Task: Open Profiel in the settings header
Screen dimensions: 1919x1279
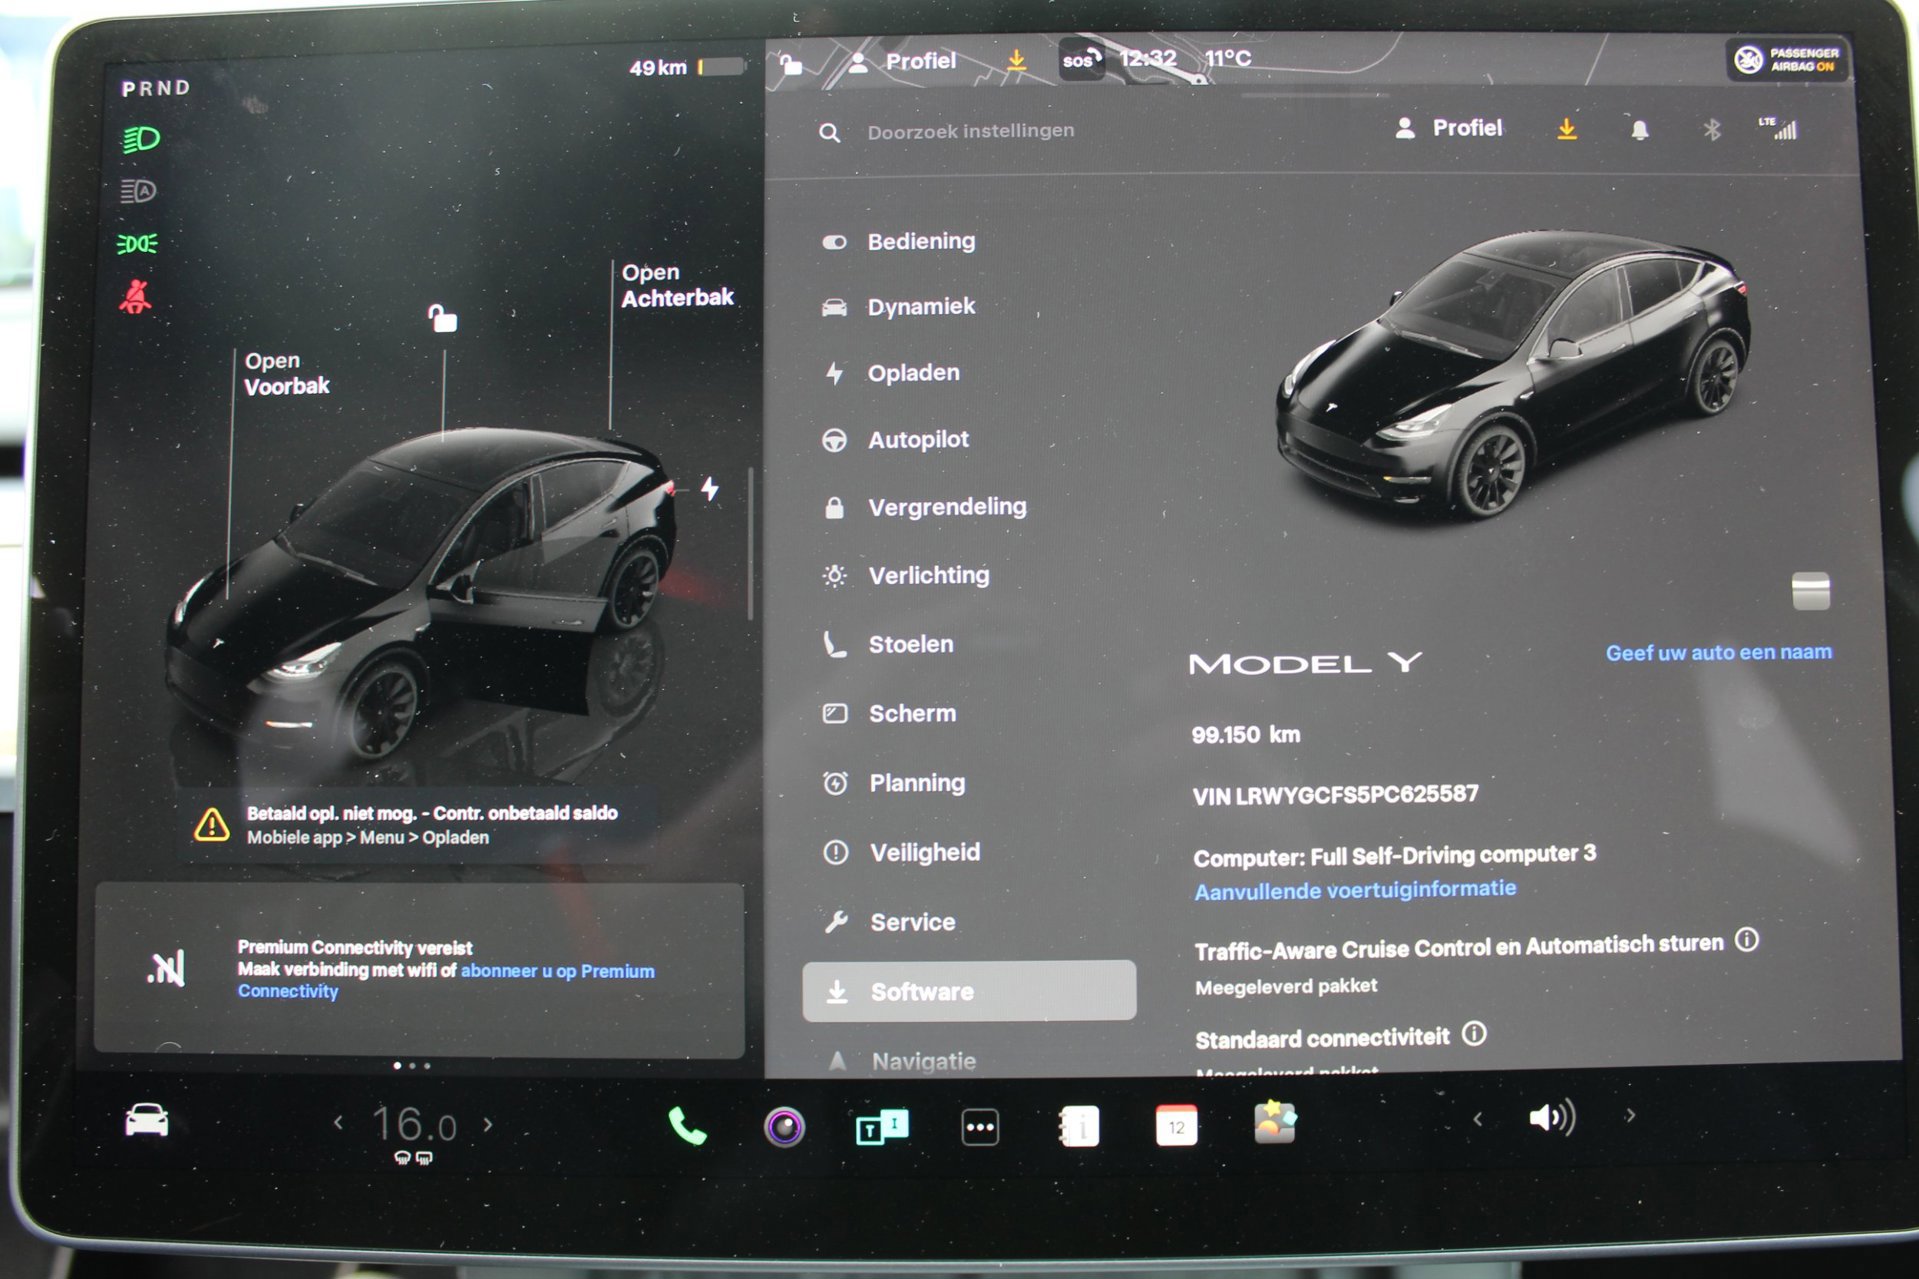Action: pos(1448,128)
